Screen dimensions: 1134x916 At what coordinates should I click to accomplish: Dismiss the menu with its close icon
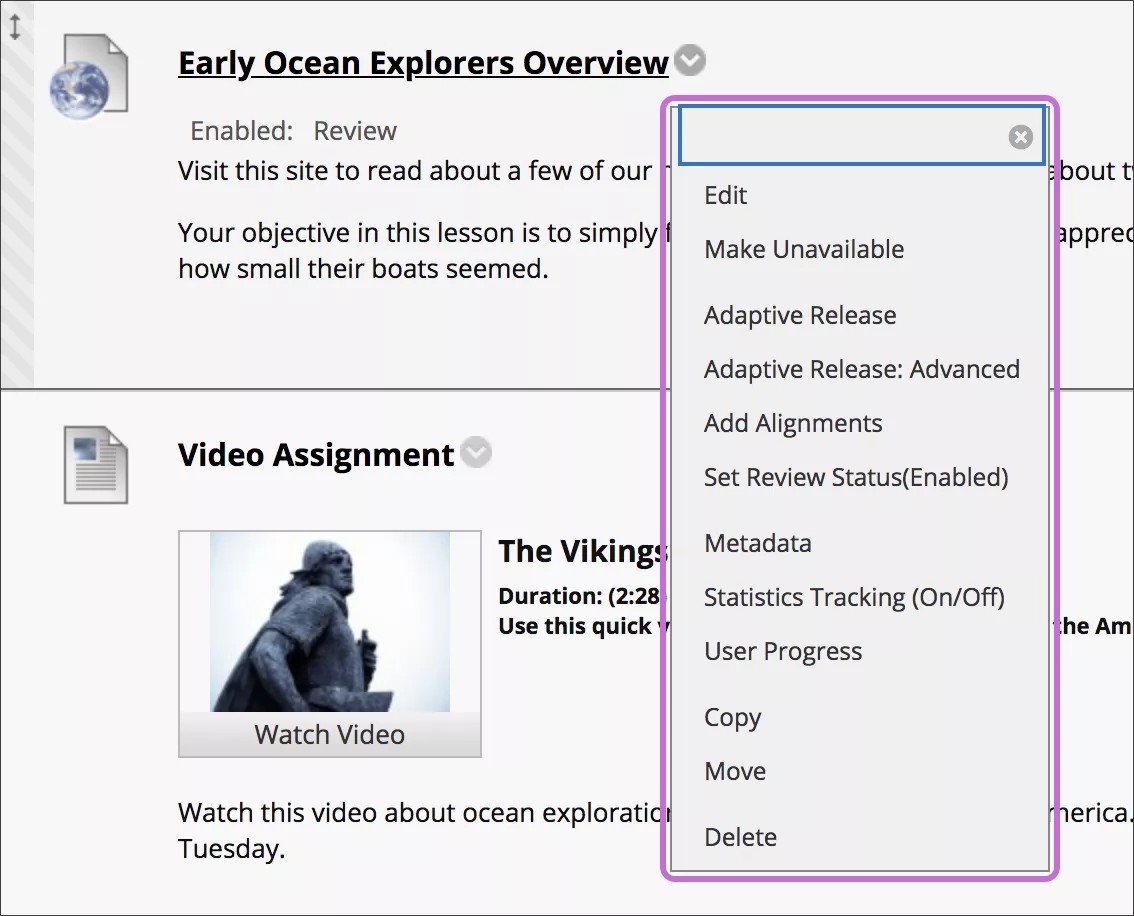1020,137
